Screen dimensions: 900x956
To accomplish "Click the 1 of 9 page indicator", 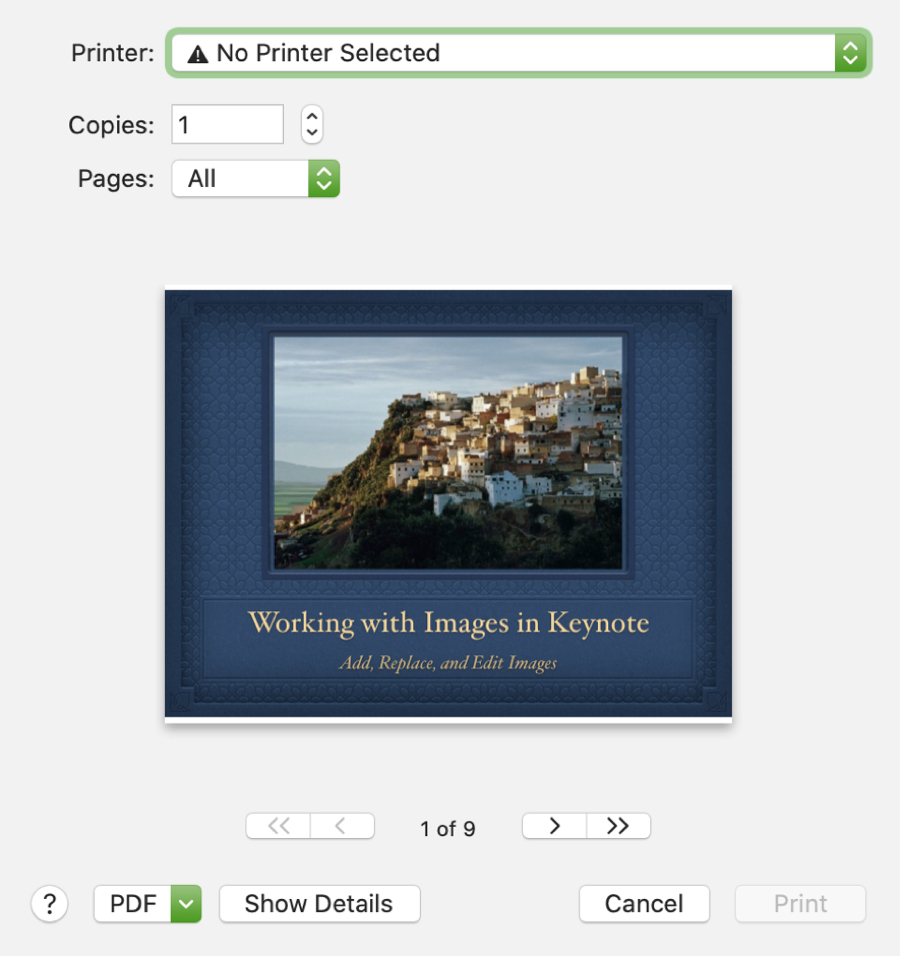I will click(x=448, y=829).
